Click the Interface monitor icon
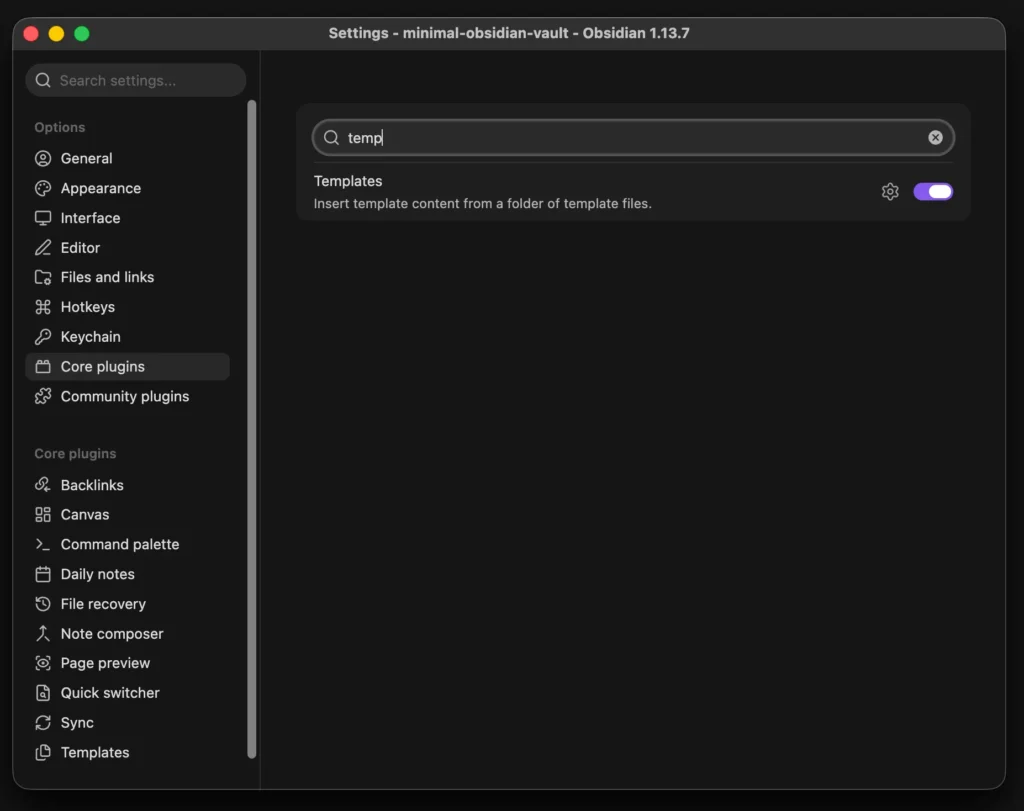Viewport: 1024px width, 811px height. click(43, 218)
